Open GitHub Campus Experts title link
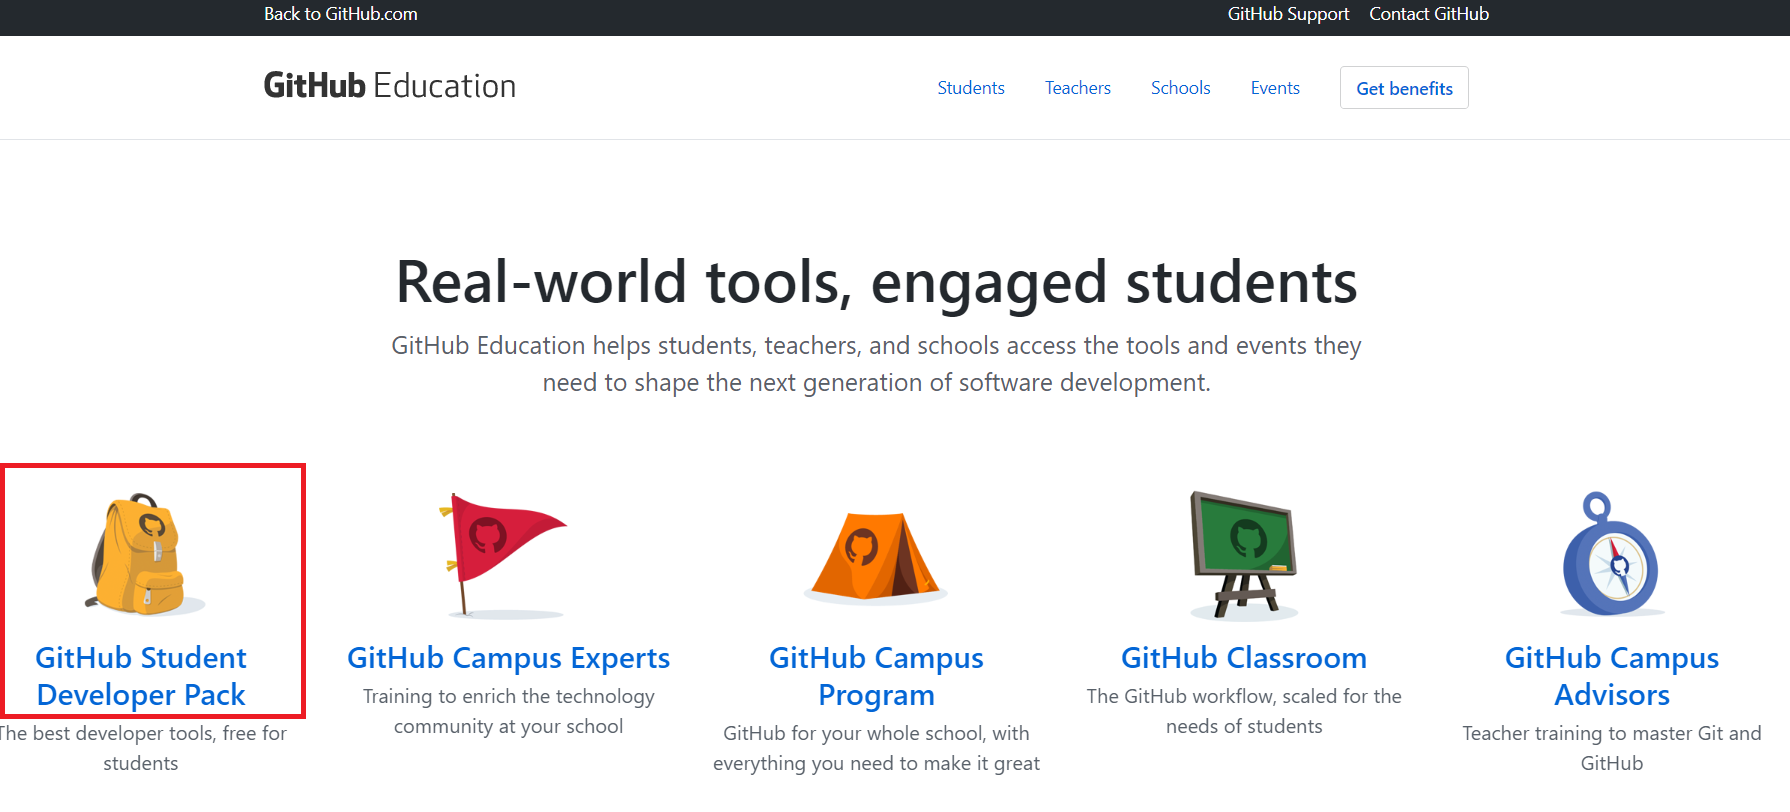Image resolution: width=1790 pixels, height=812 pixels. point(508,658)
